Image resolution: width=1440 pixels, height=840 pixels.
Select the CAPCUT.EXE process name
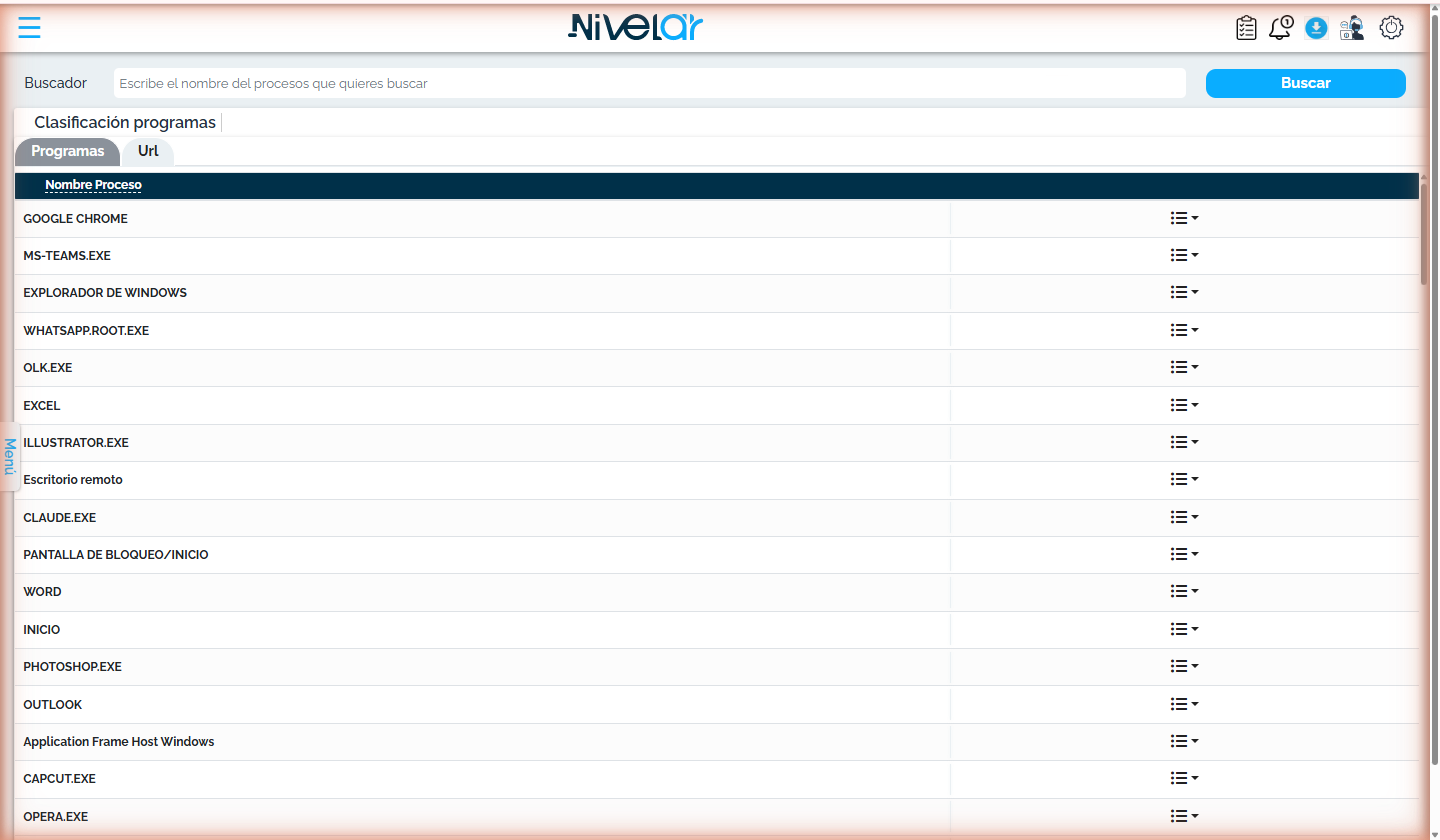(x=60, y=778)
